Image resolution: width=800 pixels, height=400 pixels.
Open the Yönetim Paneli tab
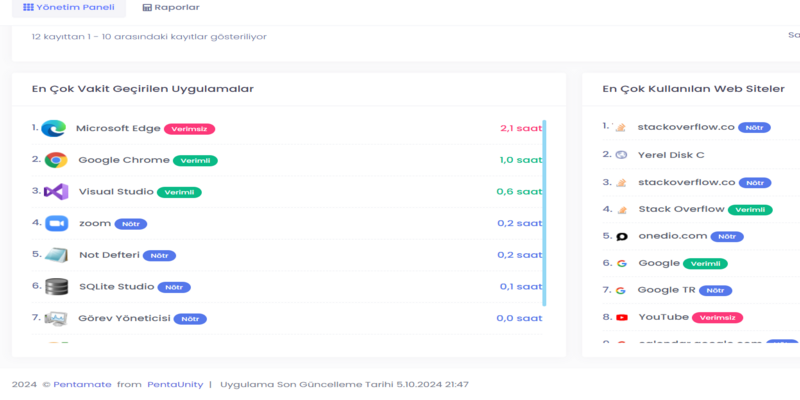pyautogui.click(x=62, y=7)
